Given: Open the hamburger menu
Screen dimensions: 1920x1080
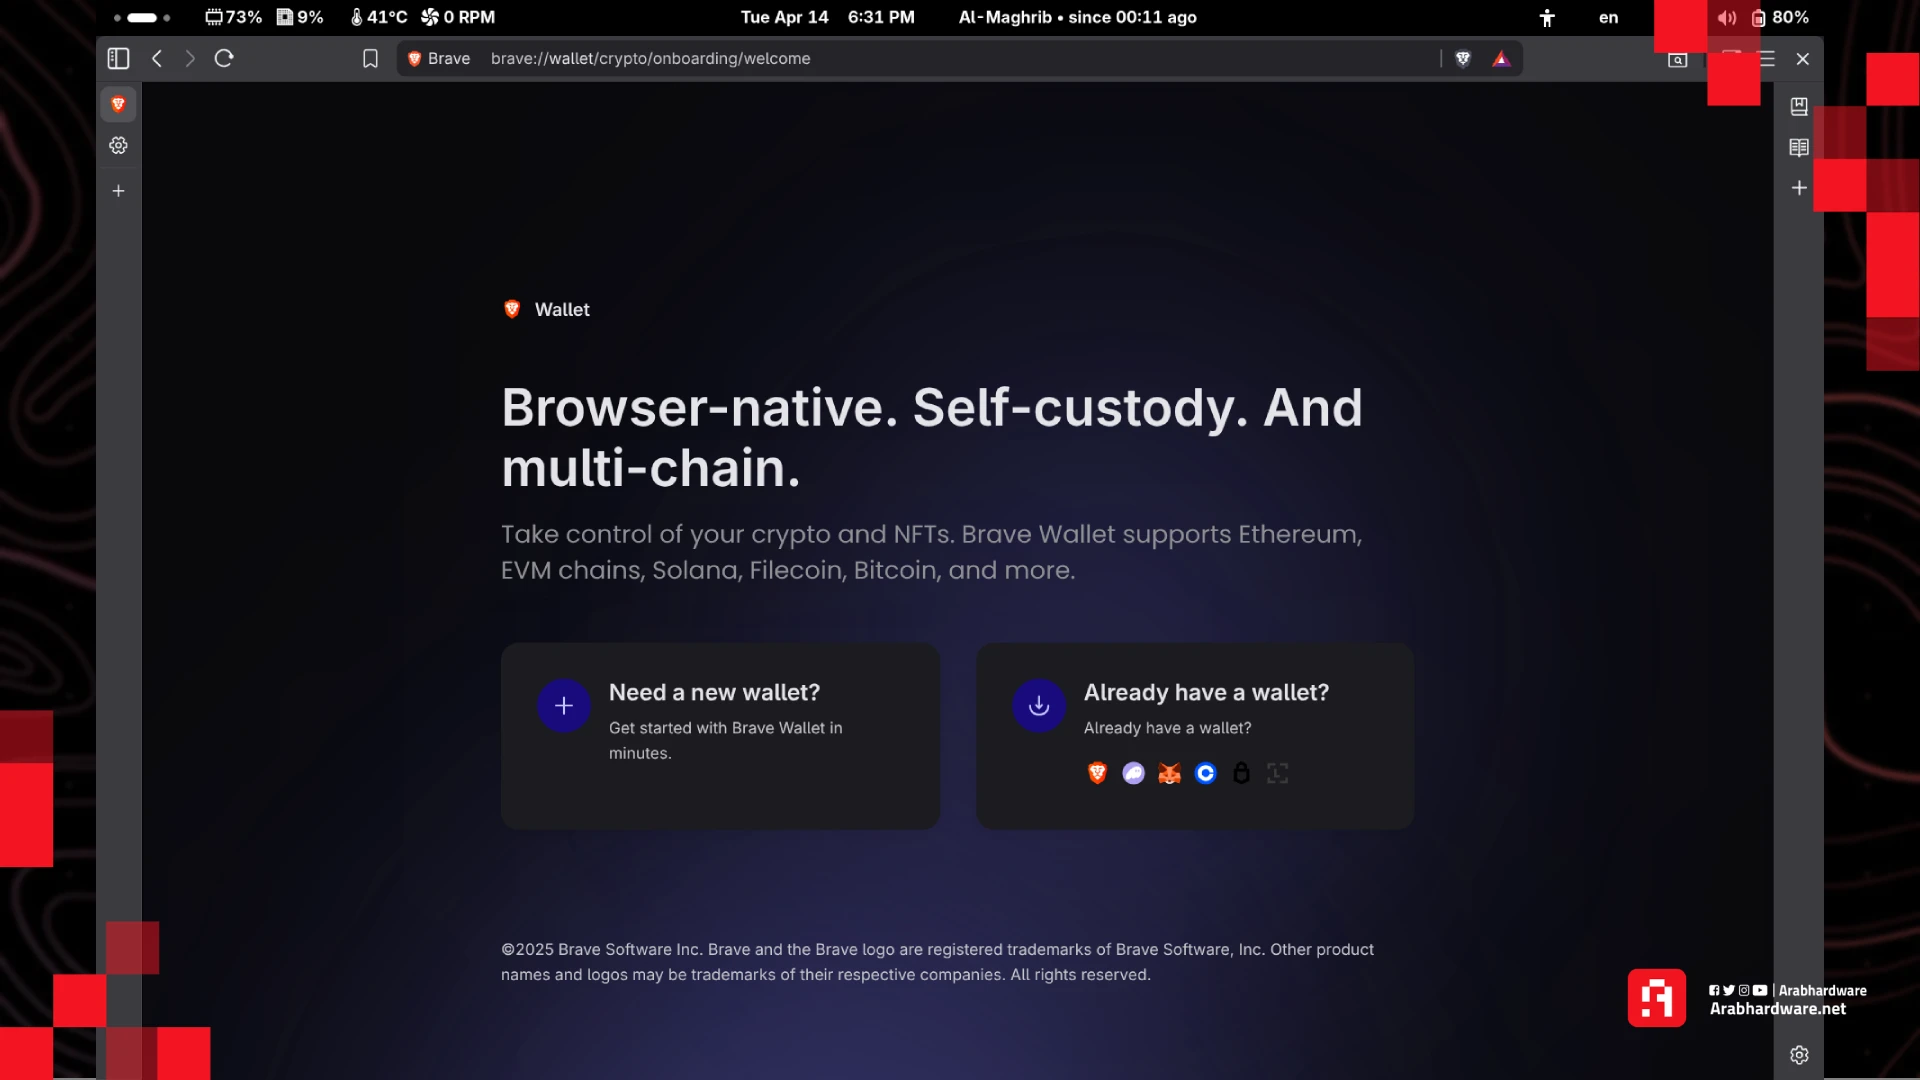Looking at the screenshot, I should point(1767,59).
